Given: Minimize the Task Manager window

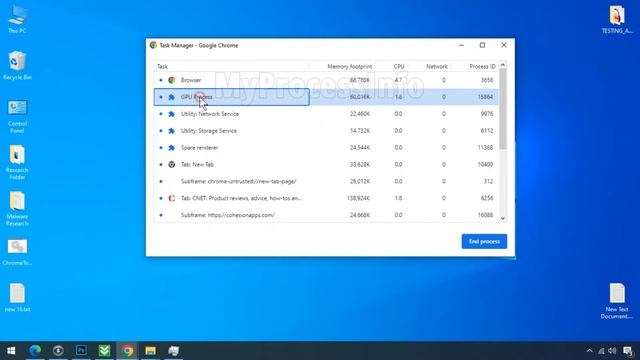Looking at the screenshot, I should tap(461, 45).
